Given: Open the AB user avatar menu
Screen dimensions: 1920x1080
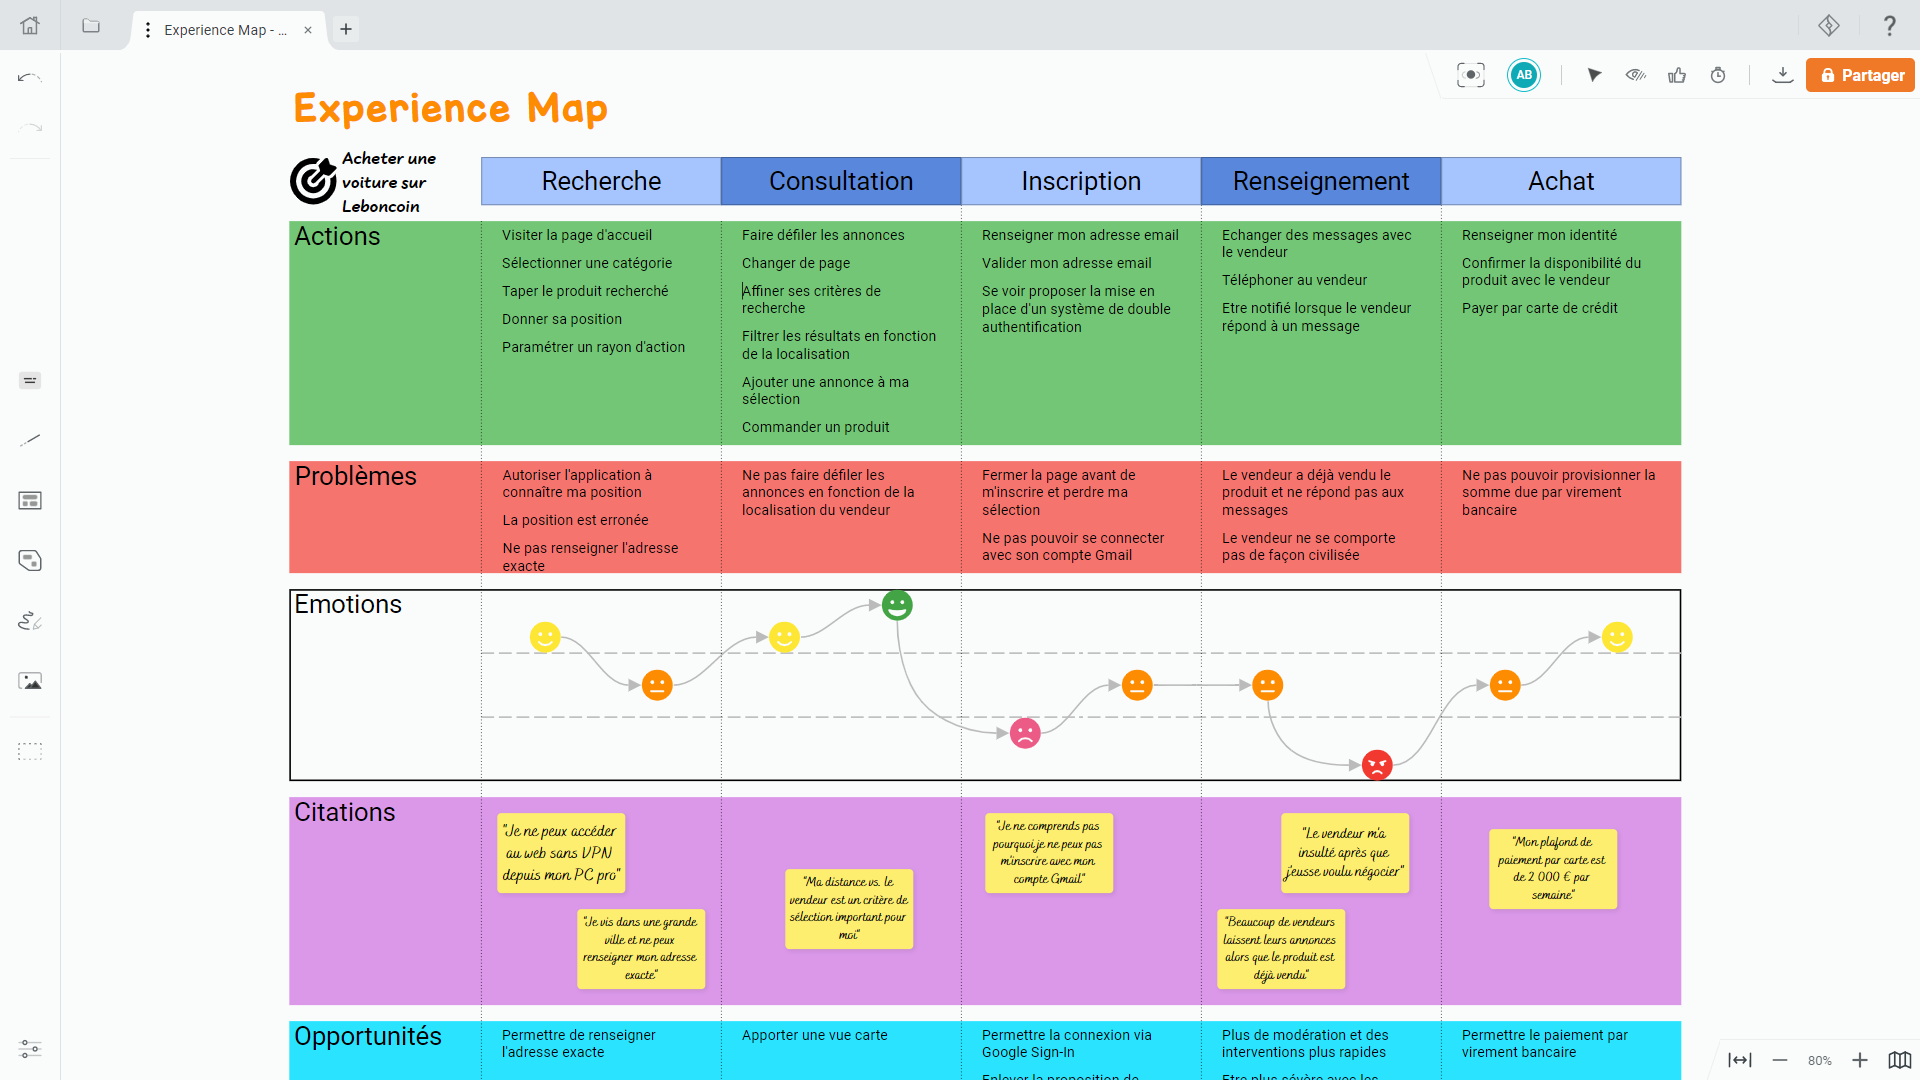Looking at the screenshot, I should (1523, 75).
